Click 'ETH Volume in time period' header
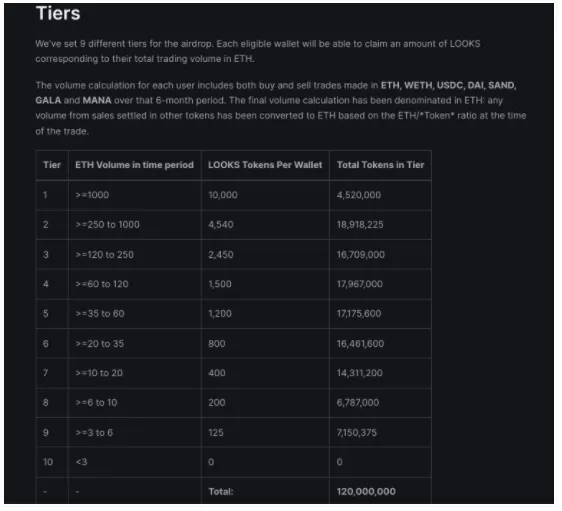Viewport: 562px width, 511px height. click(134, 165)
